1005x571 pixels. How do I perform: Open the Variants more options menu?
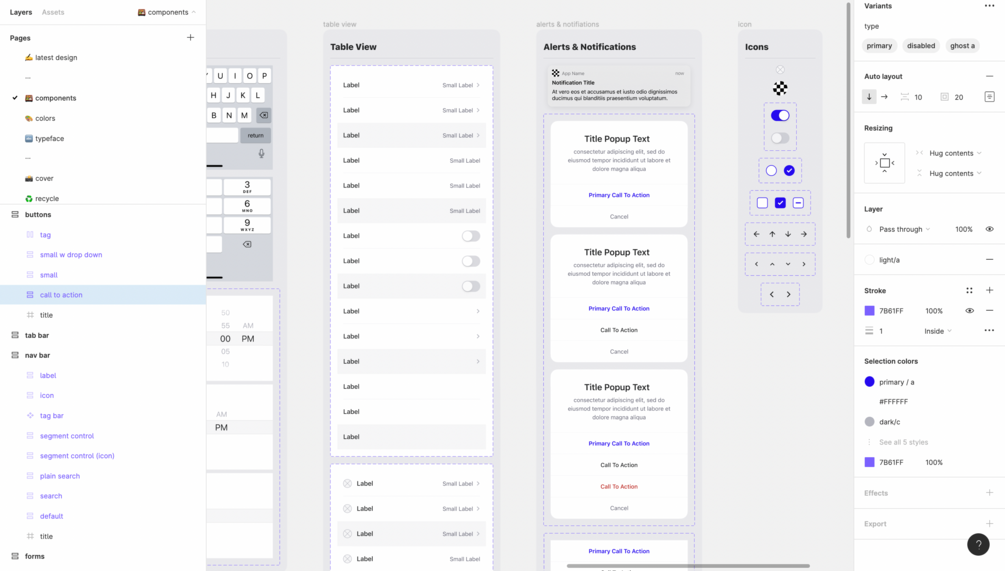coord(989,6)
